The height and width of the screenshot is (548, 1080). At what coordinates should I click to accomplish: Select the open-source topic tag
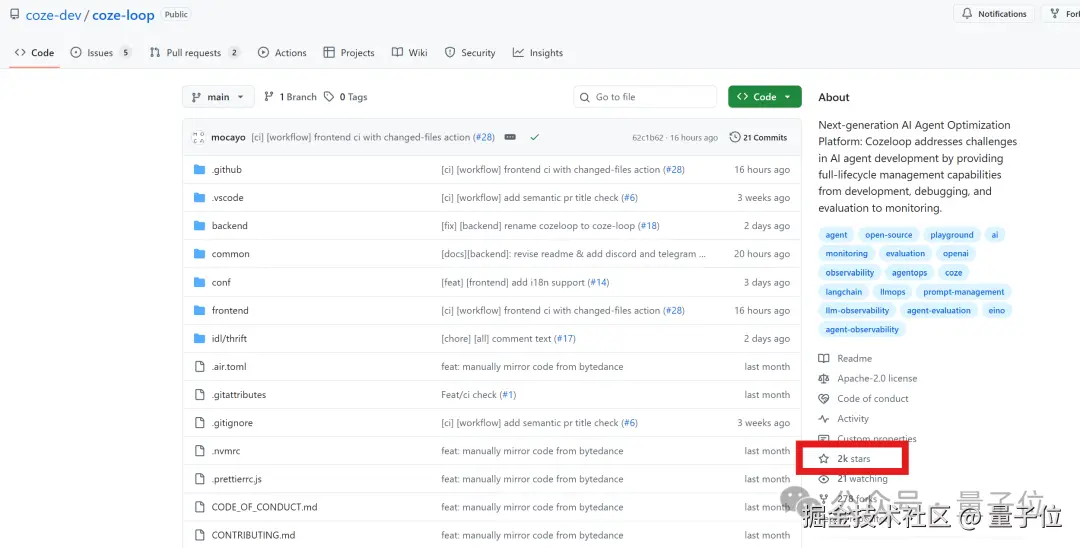tap(889, 235)
